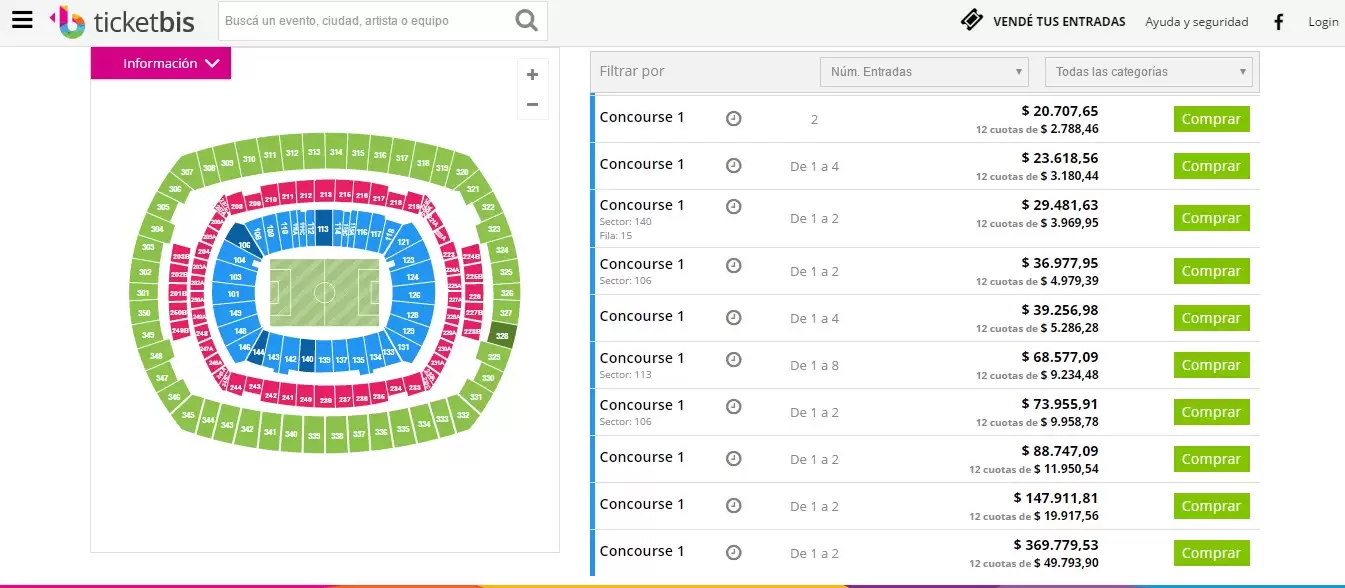
Task: Click the ticket icon beside Vendé tus entradas
Action: point(971,21)
